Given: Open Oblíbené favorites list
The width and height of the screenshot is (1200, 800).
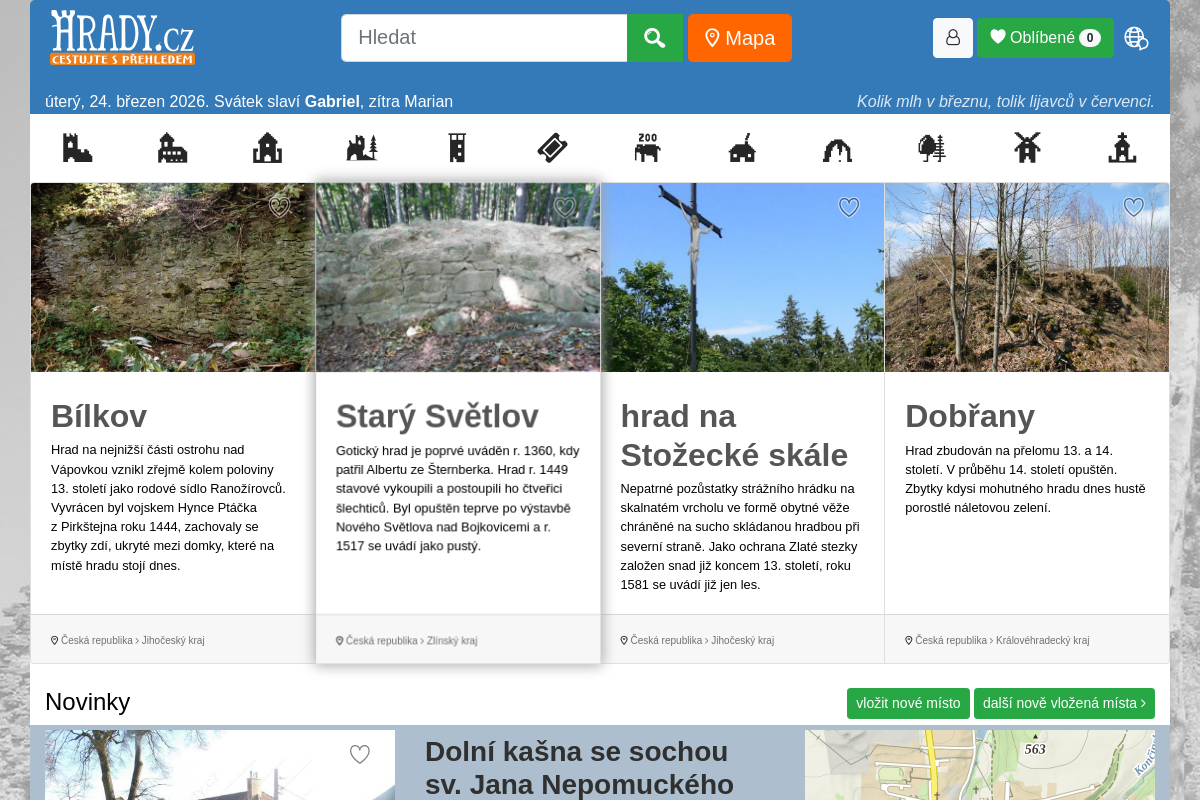Looking at the screenshot, I should (1044, 38).
